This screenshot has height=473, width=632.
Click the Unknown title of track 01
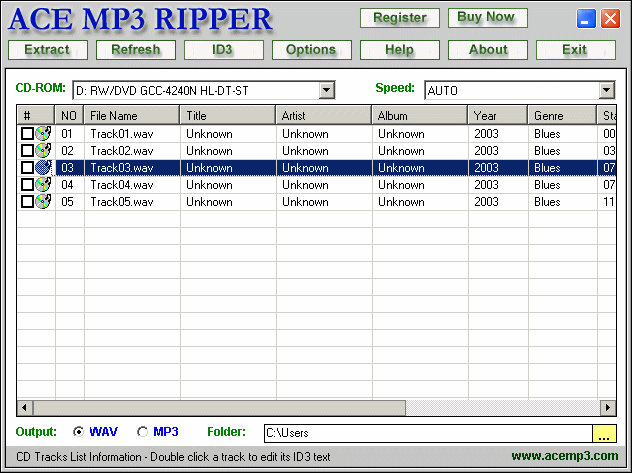(209, 134)
